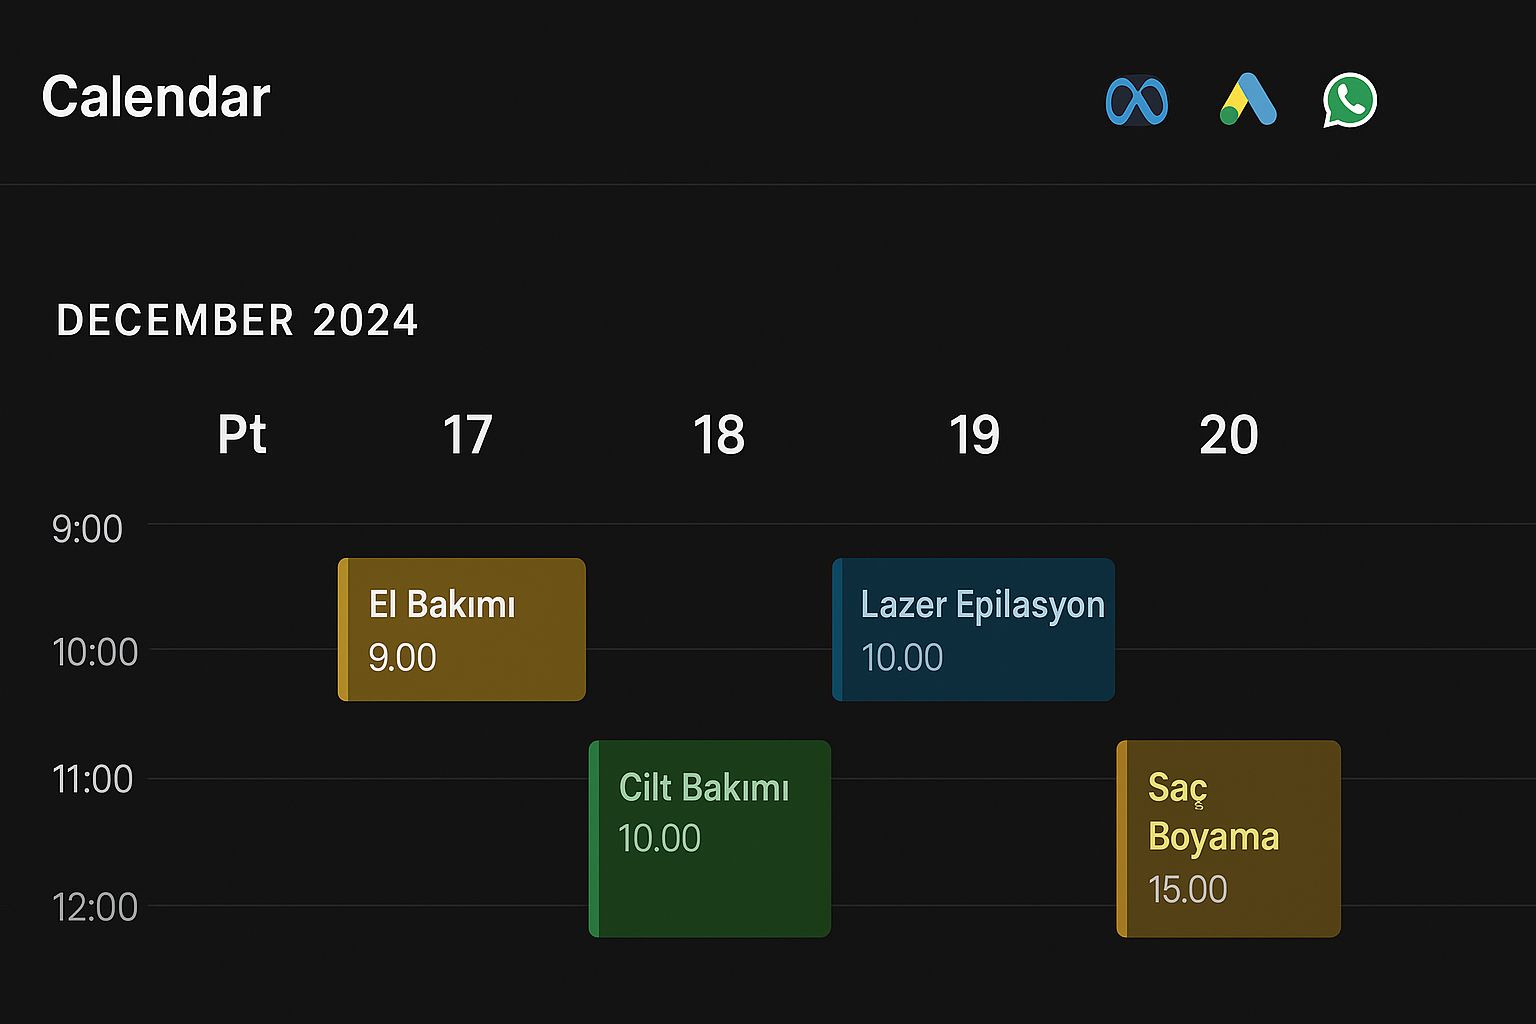
Task: Choose day 20 column header
Action: 1229,435
